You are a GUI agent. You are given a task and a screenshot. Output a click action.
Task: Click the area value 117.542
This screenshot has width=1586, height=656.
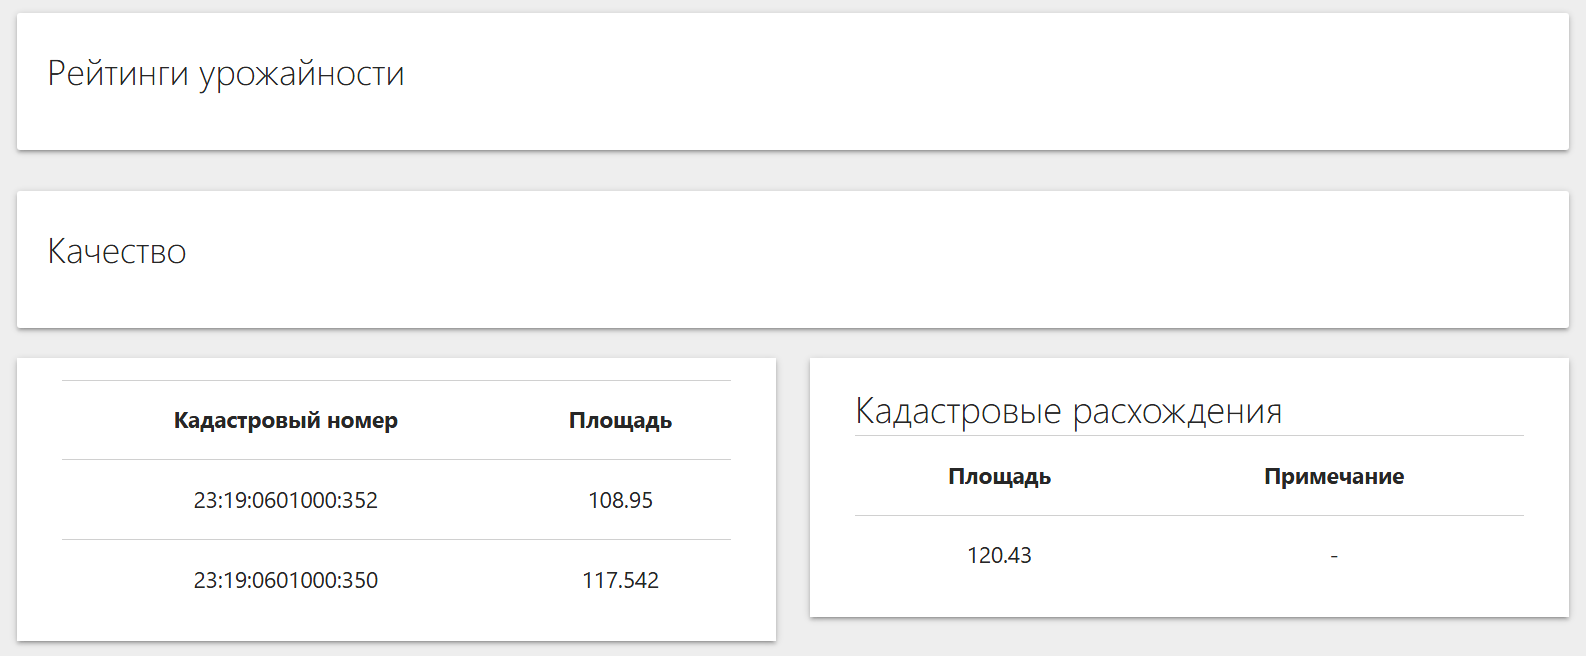620,580
